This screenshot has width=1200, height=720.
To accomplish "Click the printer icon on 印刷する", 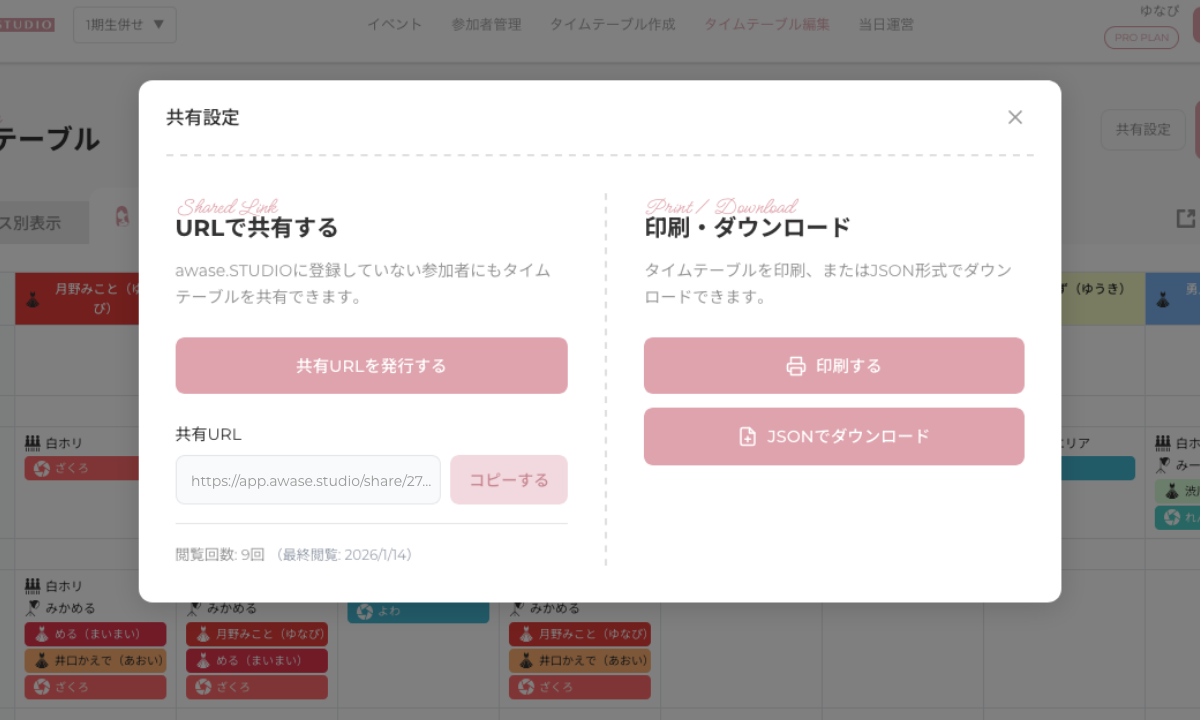I will 796,366.
